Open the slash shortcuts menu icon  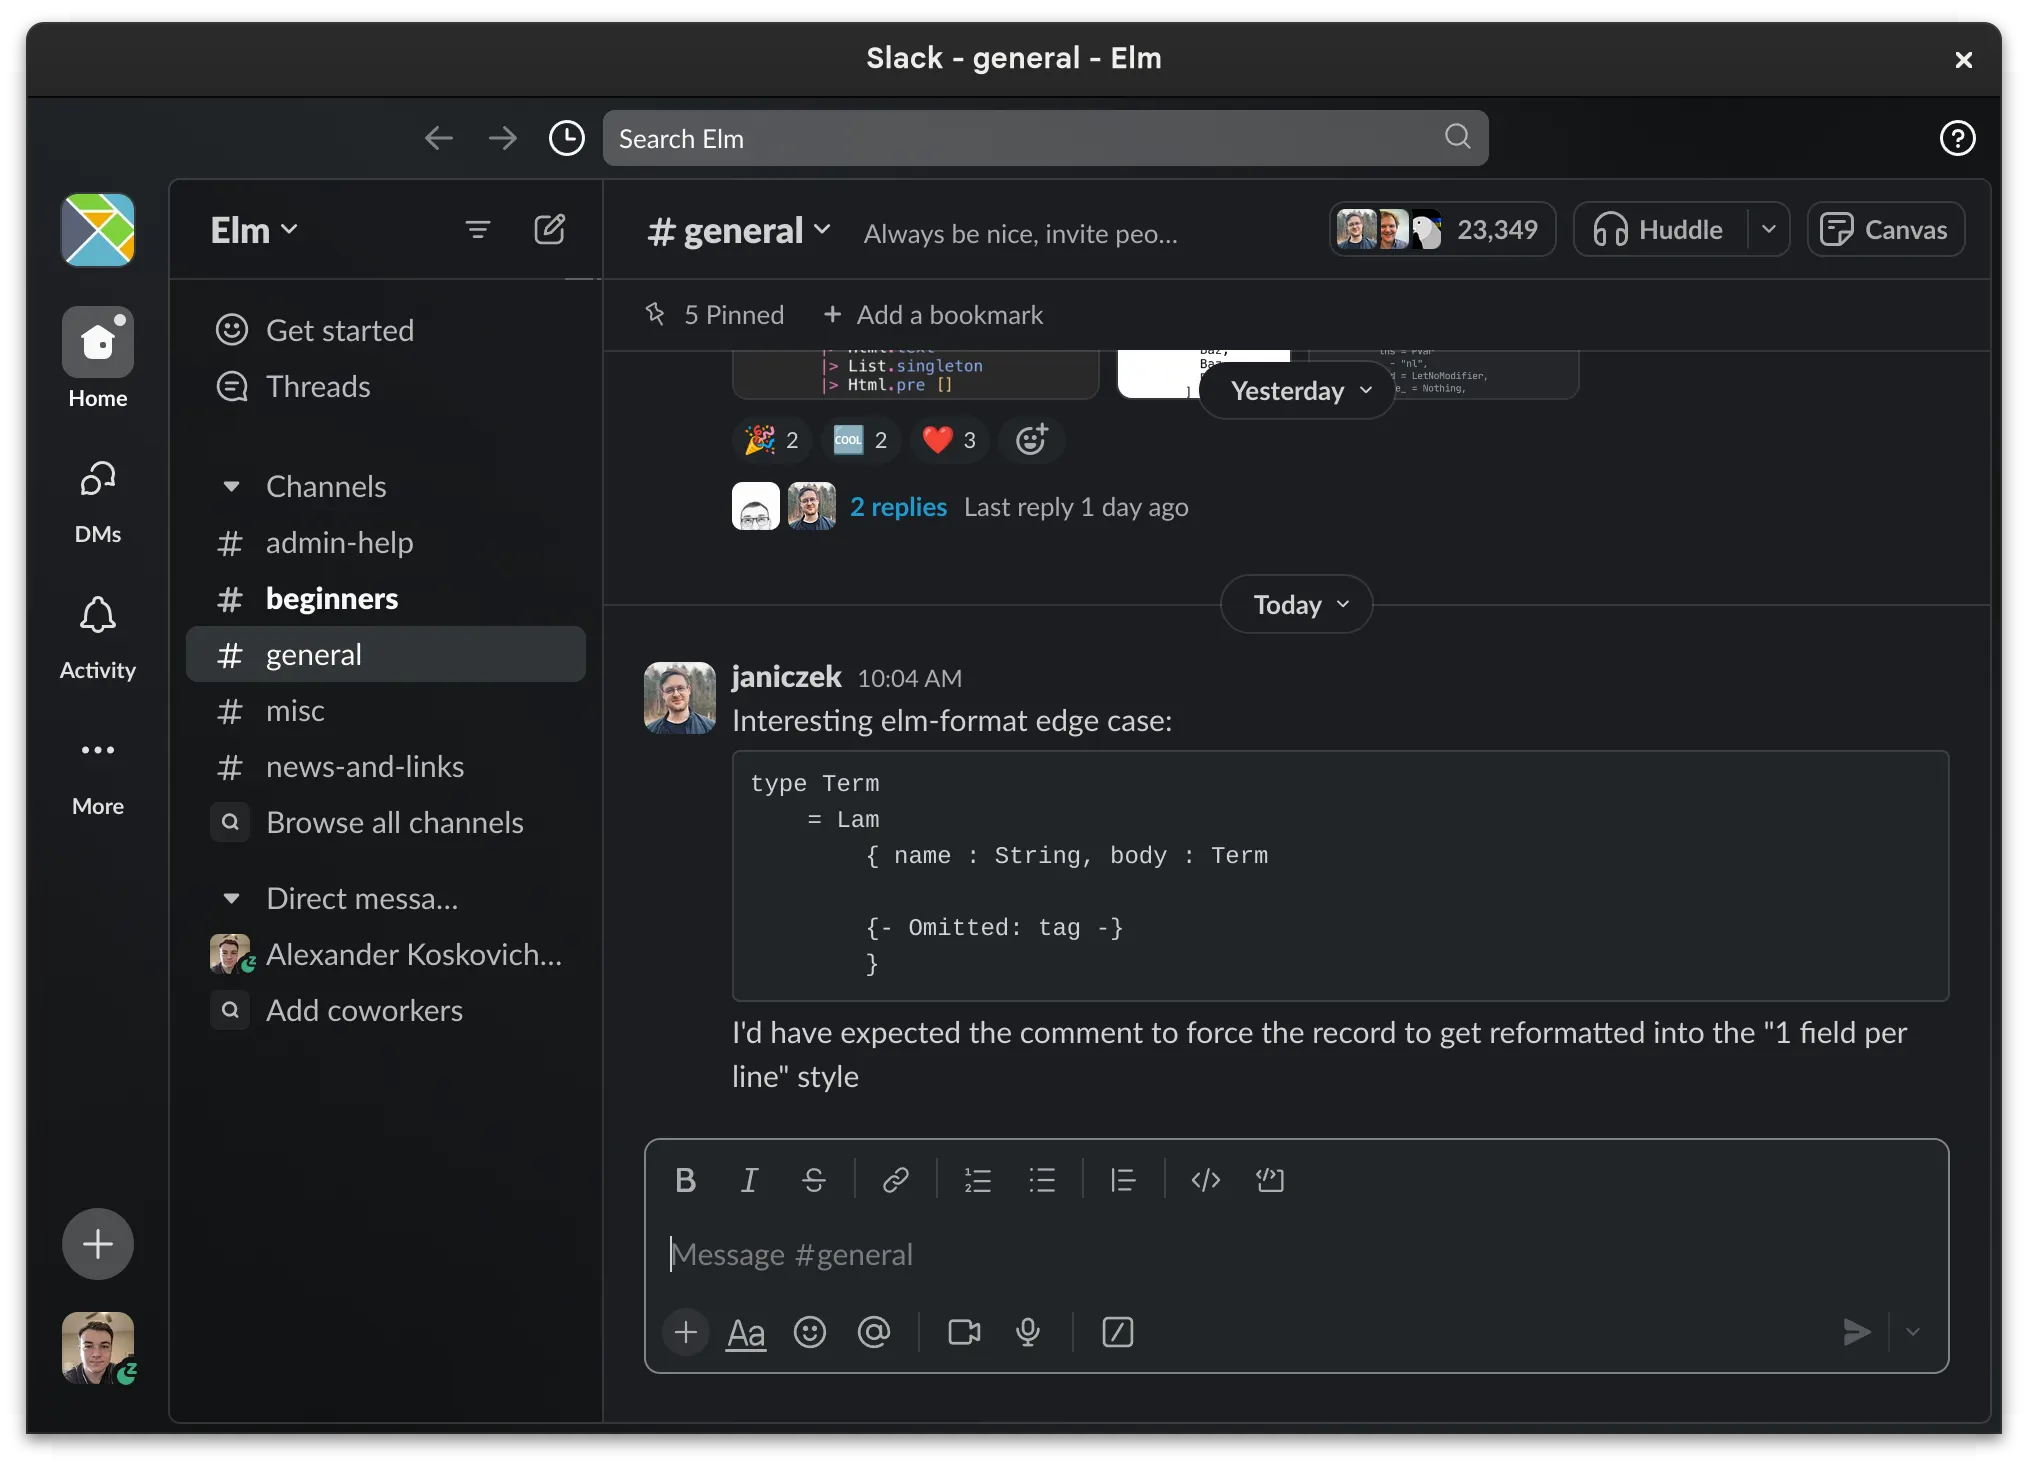point(1117,1332)
